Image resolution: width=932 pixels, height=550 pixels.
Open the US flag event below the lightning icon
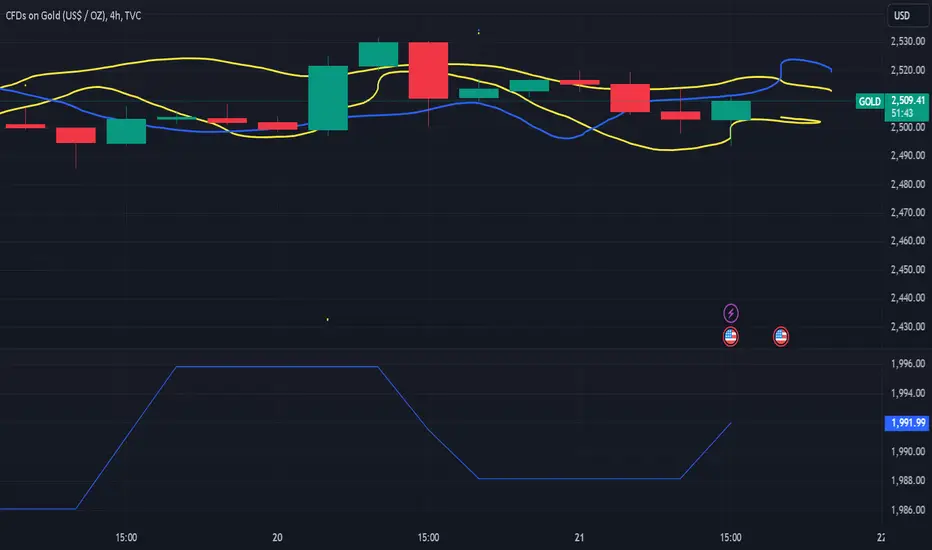coord(731,337)
